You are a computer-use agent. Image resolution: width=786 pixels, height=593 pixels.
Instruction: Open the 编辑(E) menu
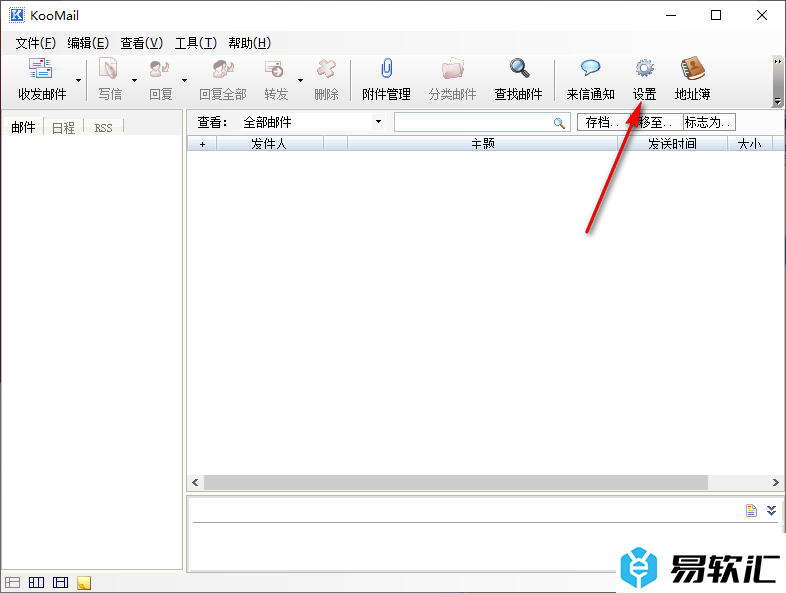[x=88, y=43]
